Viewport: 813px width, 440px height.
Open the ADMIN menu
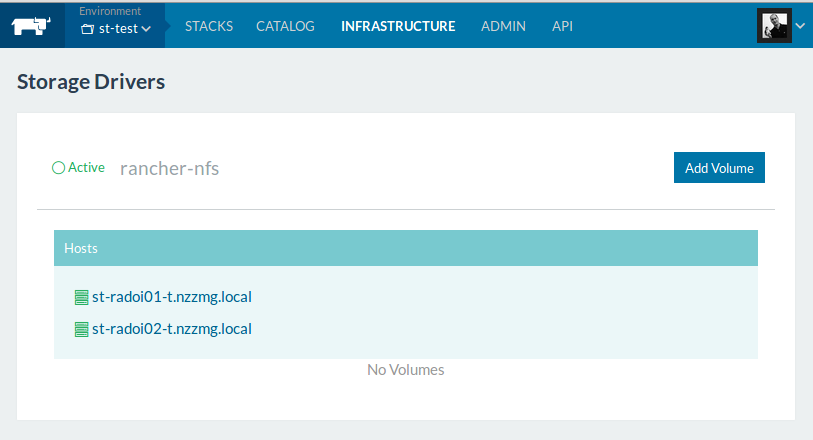click(503, 26)
